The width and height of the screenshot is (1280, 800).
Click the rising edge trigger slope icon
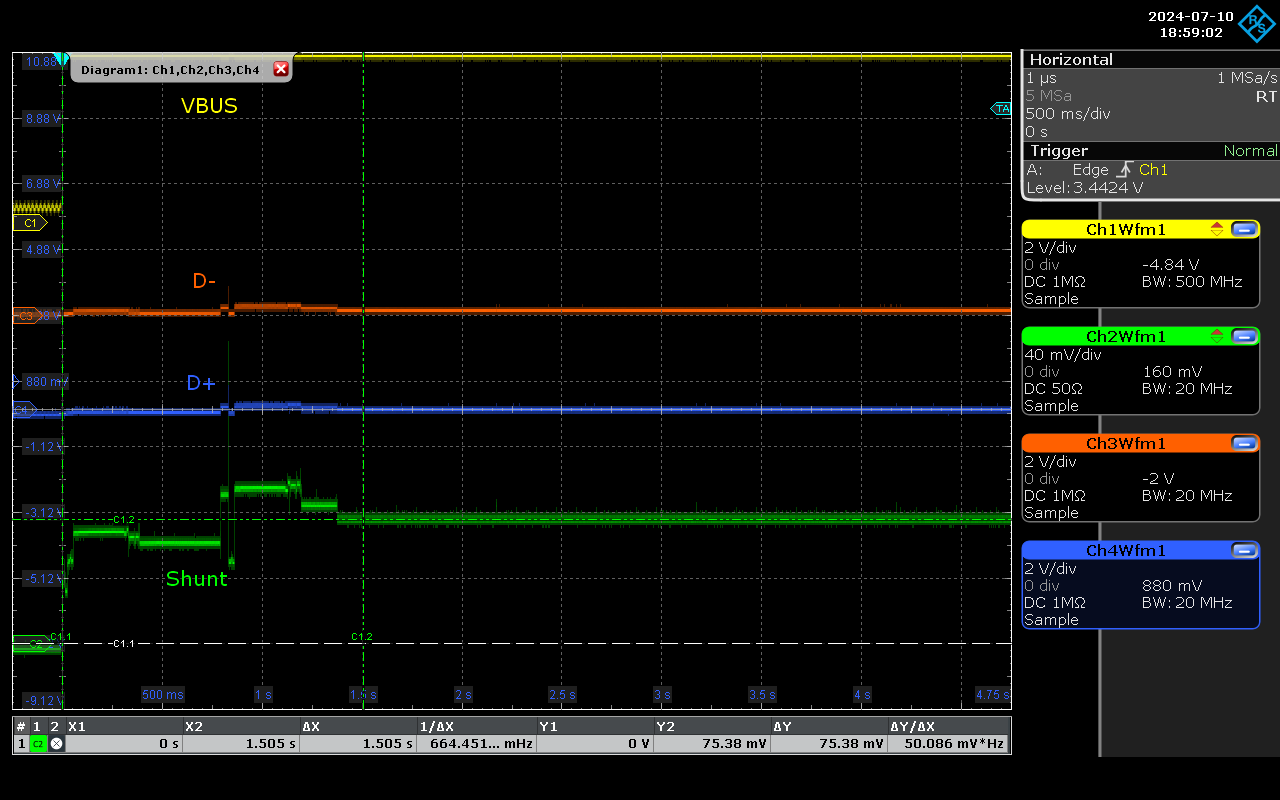tap(1124, 170)
